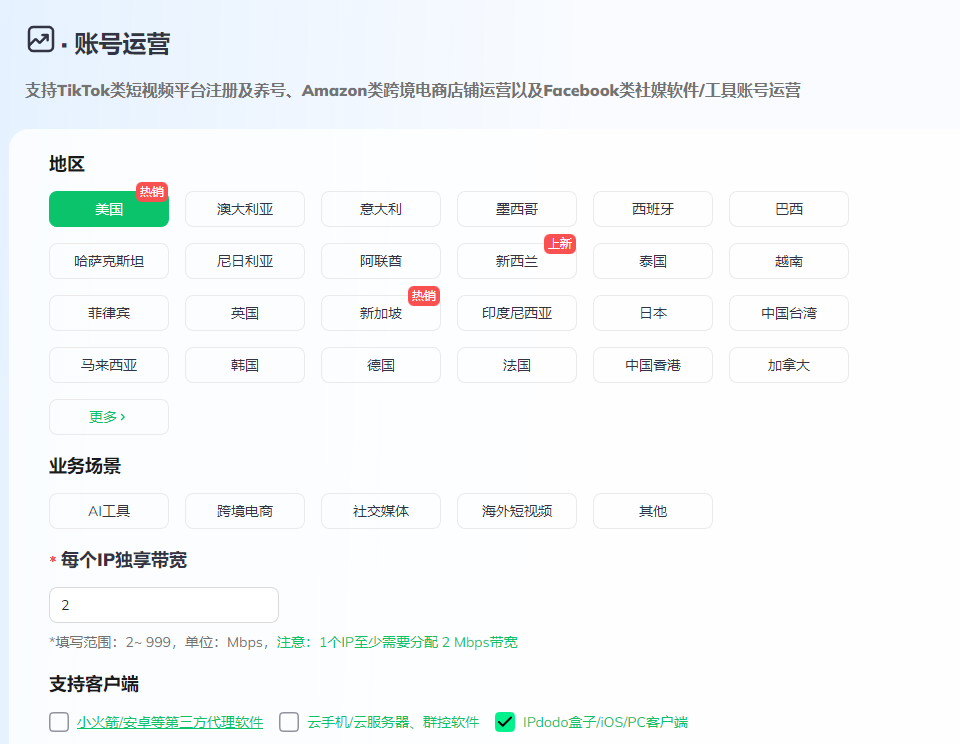Image resolution: width=960 pixels, height=744 pixels.
Task: Choose 中国香港 region
Action: 653,365
